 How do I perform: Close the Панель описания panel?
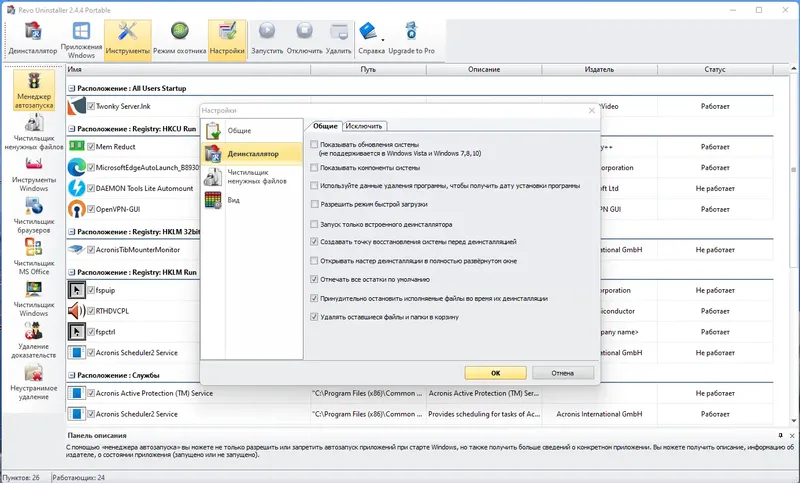pos(792,436)
